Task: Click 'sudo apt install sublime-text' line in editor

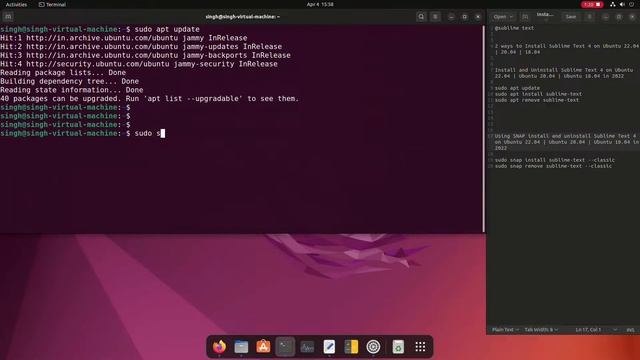Action: tap(538, 94)
